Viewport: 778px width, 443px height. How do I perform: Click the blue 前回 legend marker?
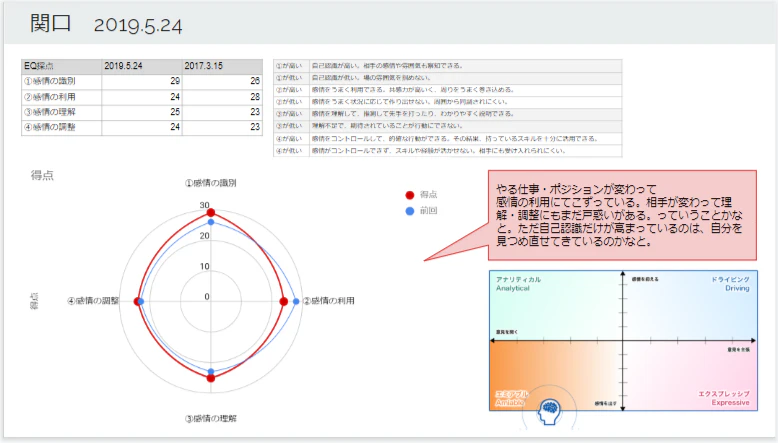409,211
